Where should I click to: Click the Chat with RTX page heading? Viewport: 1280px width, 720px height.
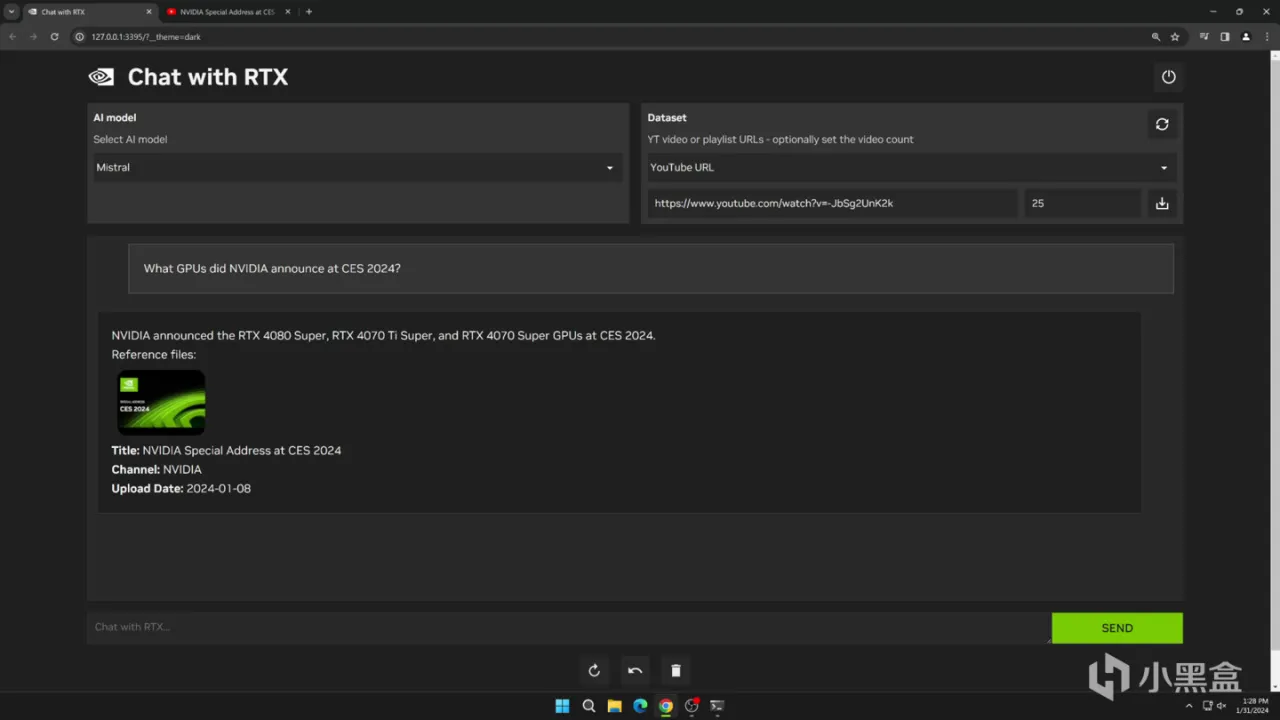pyautogui.click(x=208, y=77)
